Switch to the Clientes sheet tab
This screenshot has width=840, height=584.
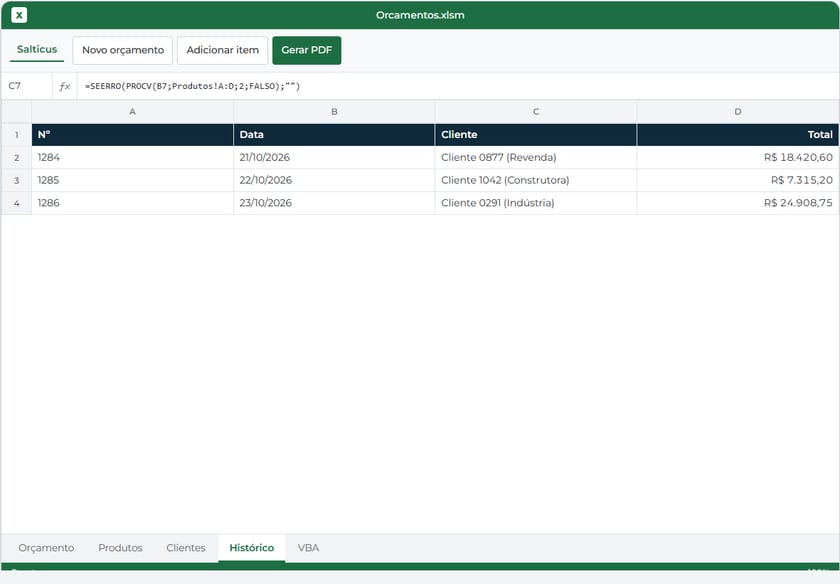[186, 548]
